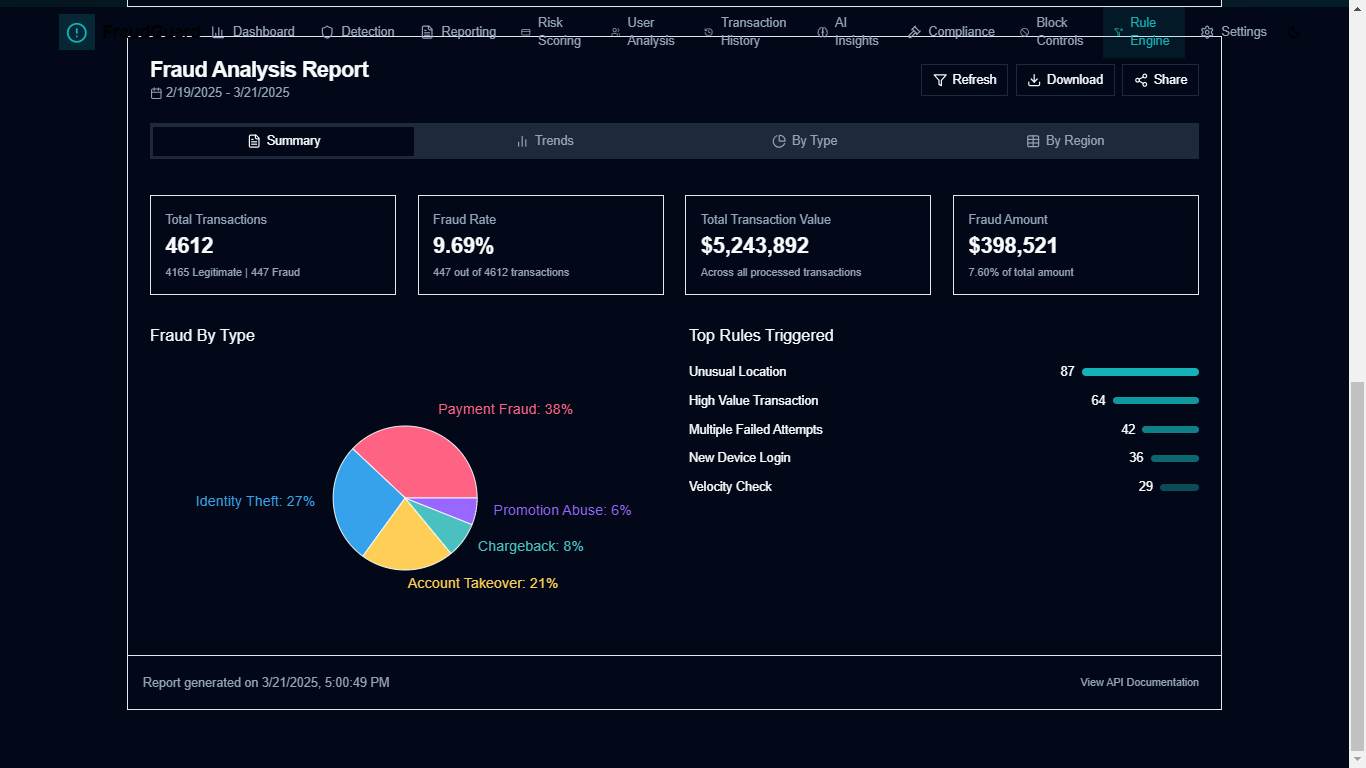Click the Unusual Location progress bar
Screen dimensions: 1366x768
pos(1140,372)
